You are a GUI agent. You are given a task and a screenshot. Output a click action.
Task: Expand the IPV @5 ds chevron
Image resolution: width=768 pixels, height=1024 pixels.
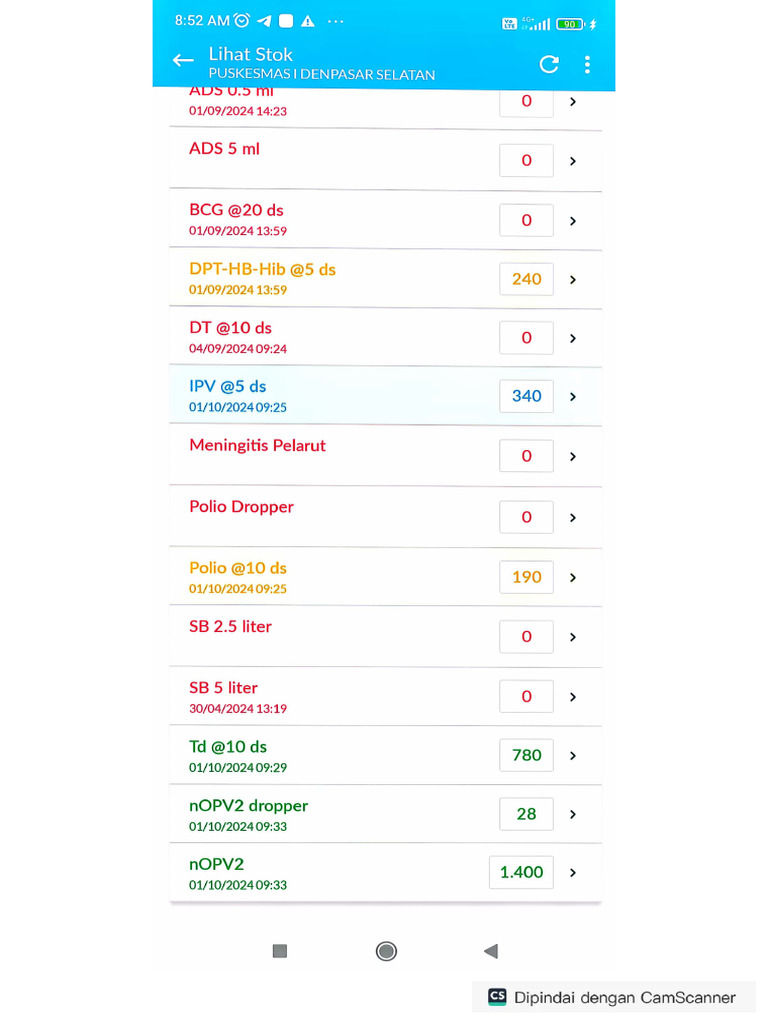(x=573, y=397)
